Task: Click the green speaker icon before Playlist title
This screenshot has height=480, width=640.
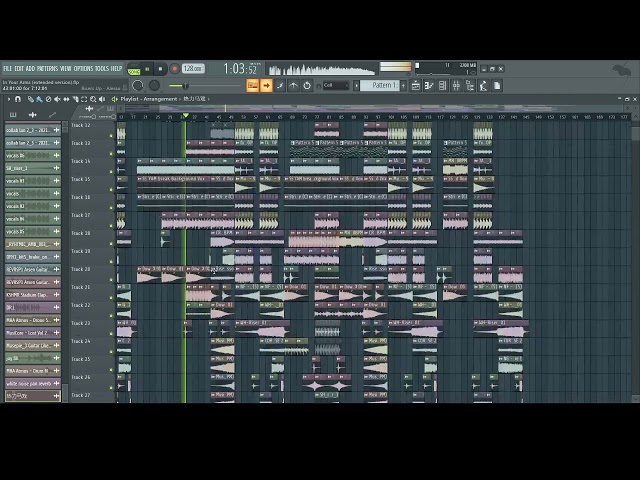Action: [115, 99]
